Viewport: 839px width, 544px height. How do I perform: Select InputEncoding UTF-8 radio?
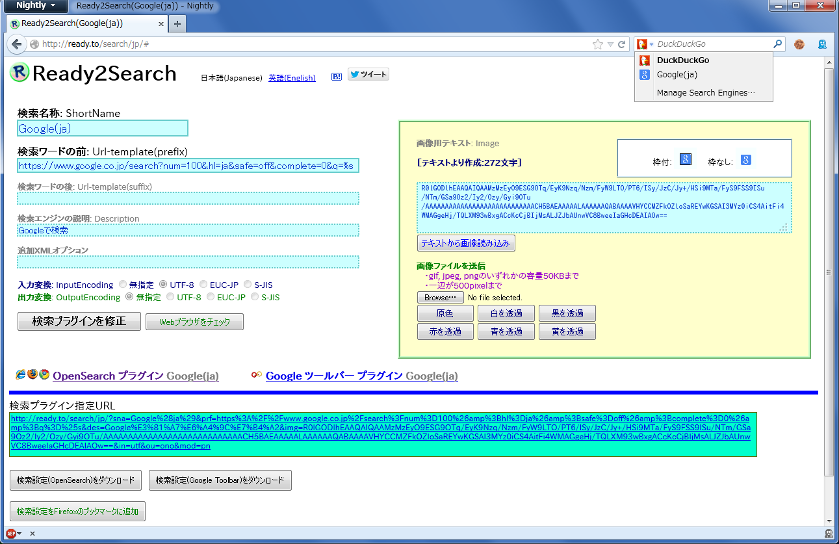click(x=163, y=285)
